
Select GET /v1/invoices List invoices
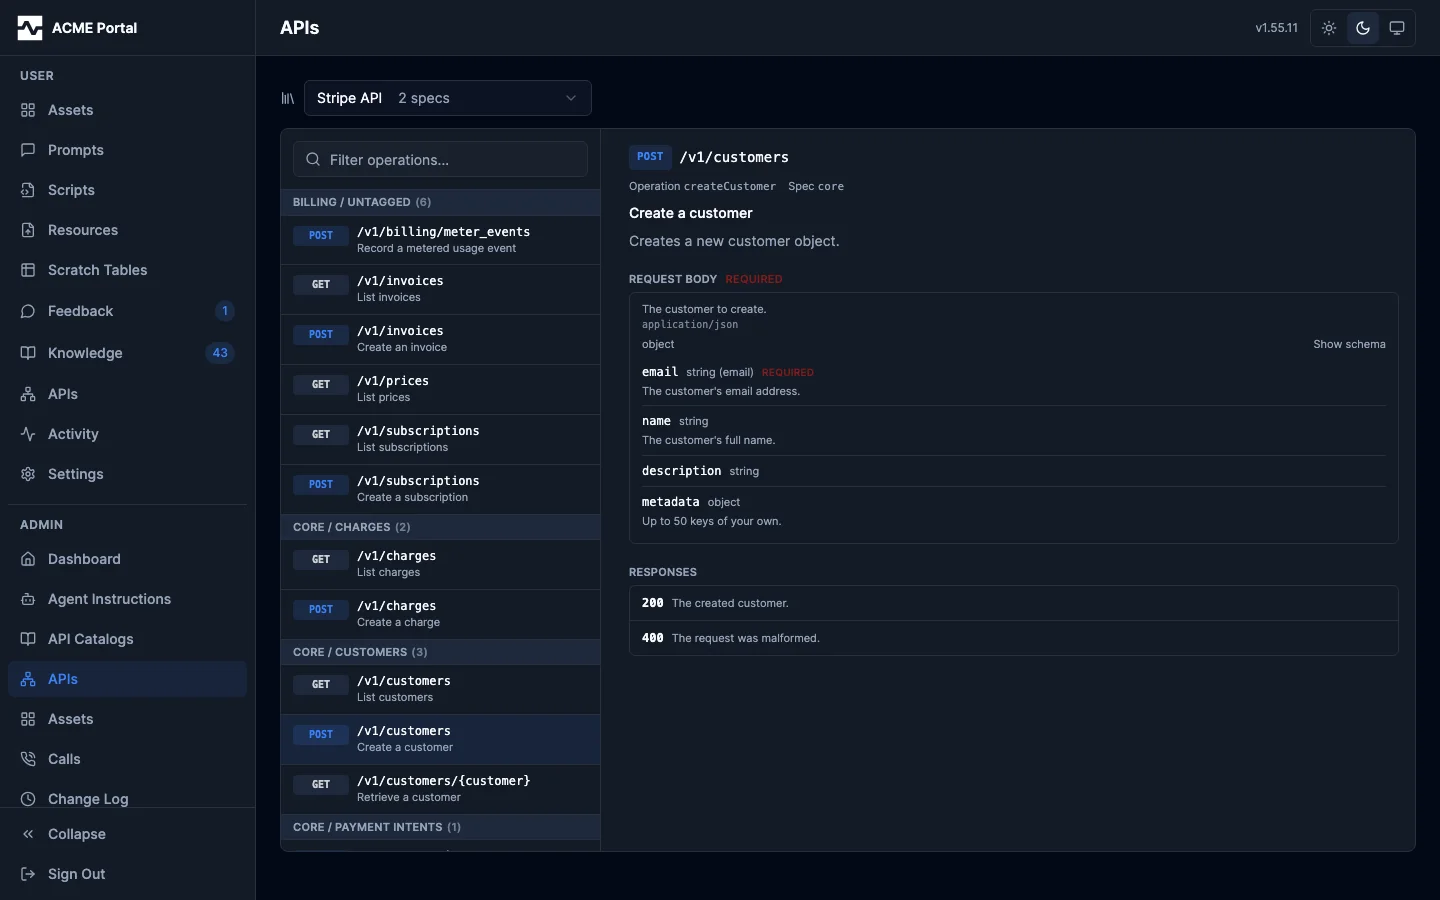pyautogui.click(x=441, y=290)
